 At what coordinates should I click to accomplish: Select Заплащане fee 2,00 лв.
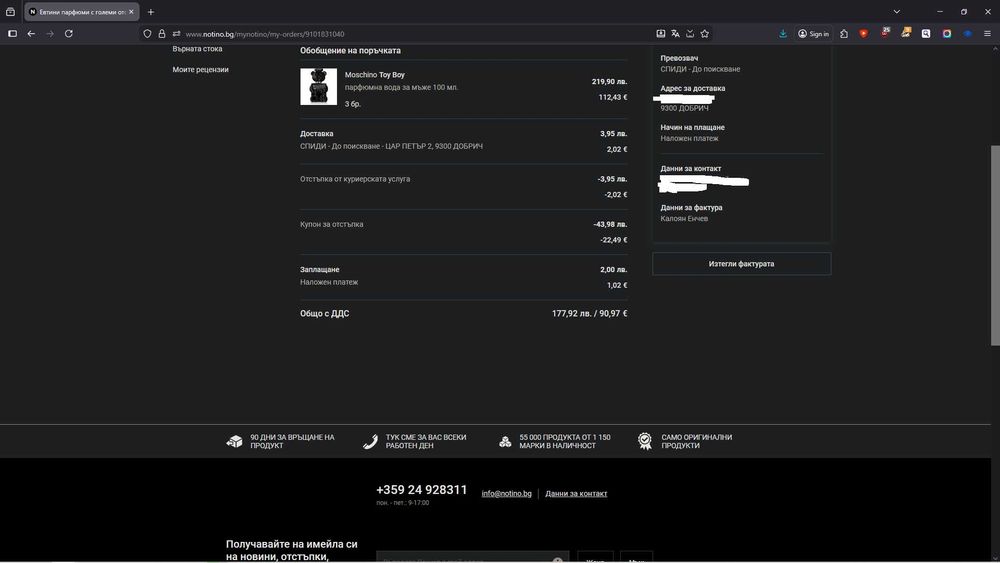point(614,270)
